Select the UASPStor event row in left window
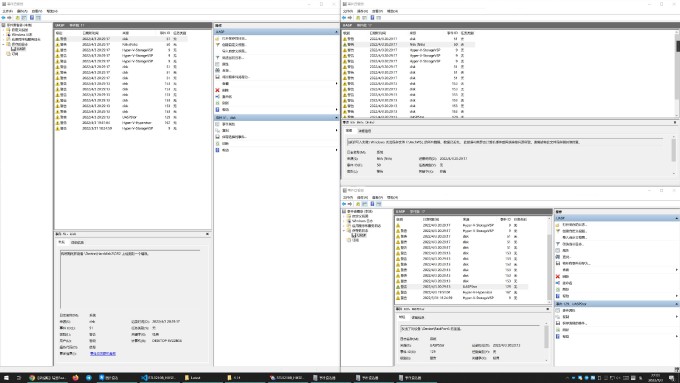The height and width of the screenshot is (383, 680). tap(121, 117)
